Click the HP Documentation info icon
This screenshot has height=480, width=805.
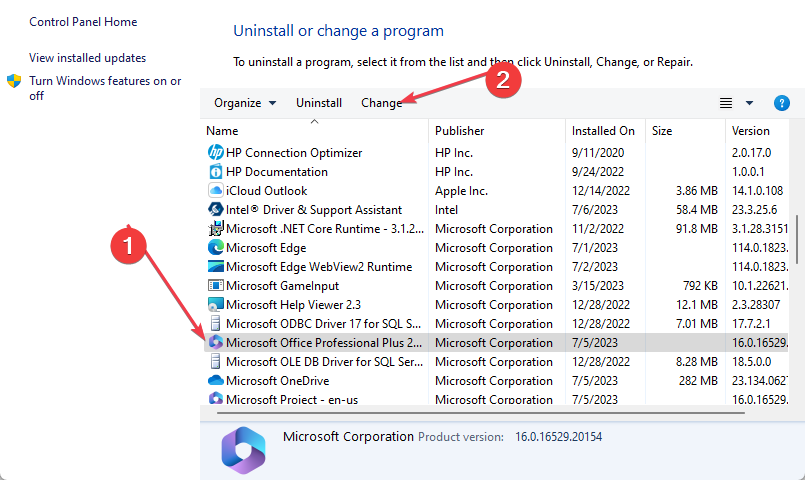pos(216,171)
